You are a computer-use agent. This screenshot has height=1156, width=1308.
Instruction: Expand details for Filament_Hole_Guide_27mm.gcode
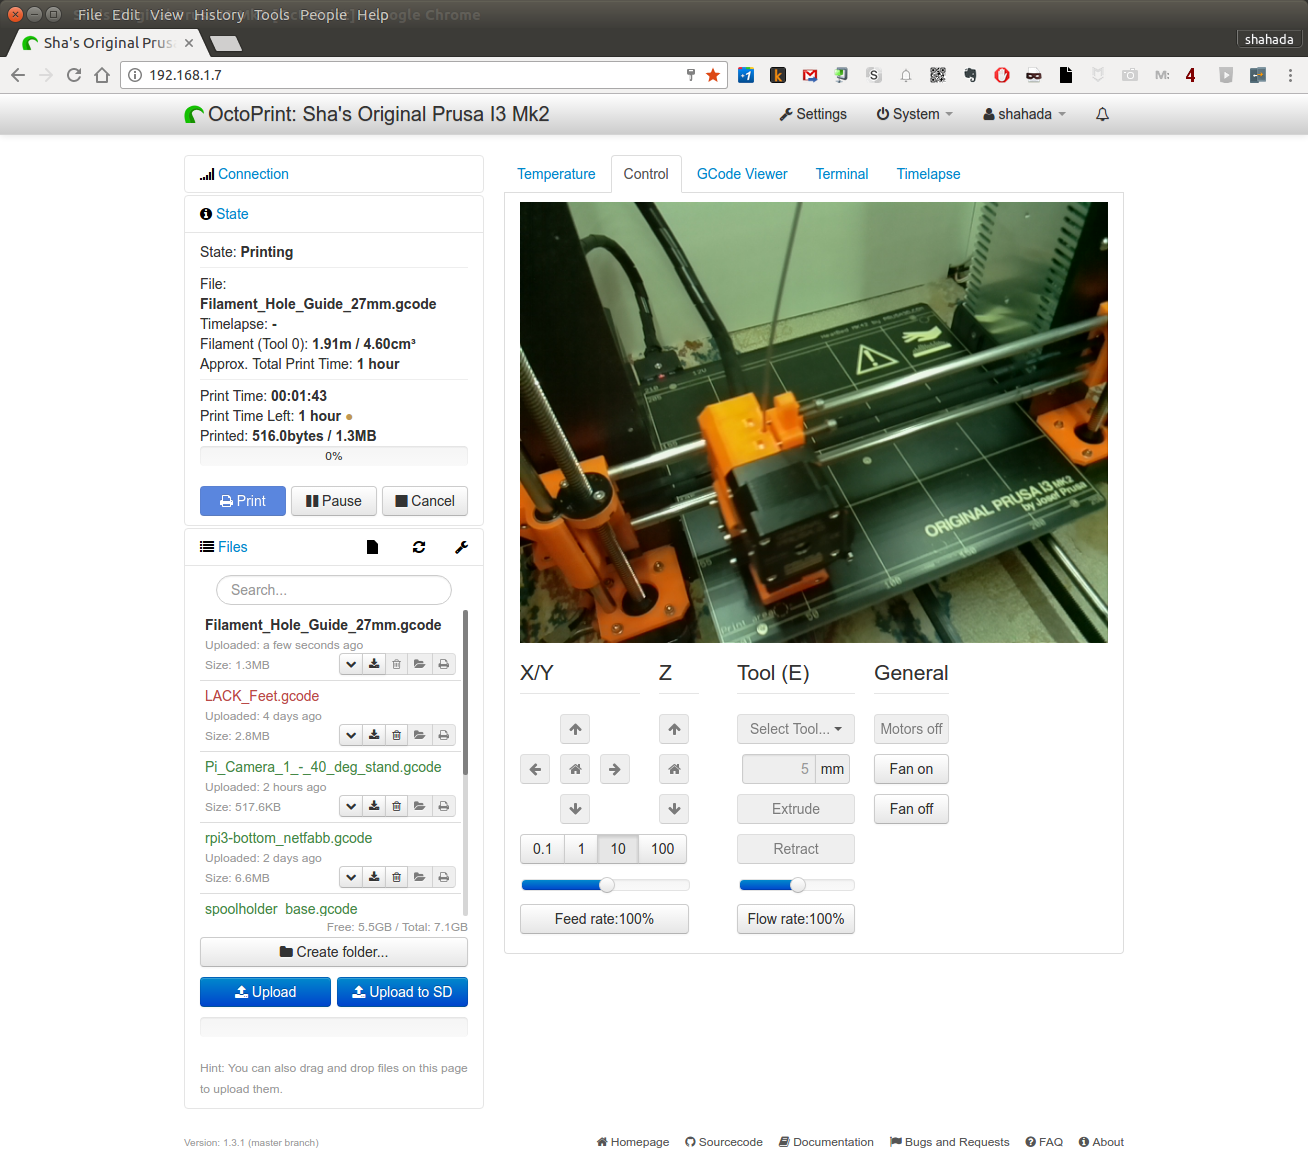(351, 664)
